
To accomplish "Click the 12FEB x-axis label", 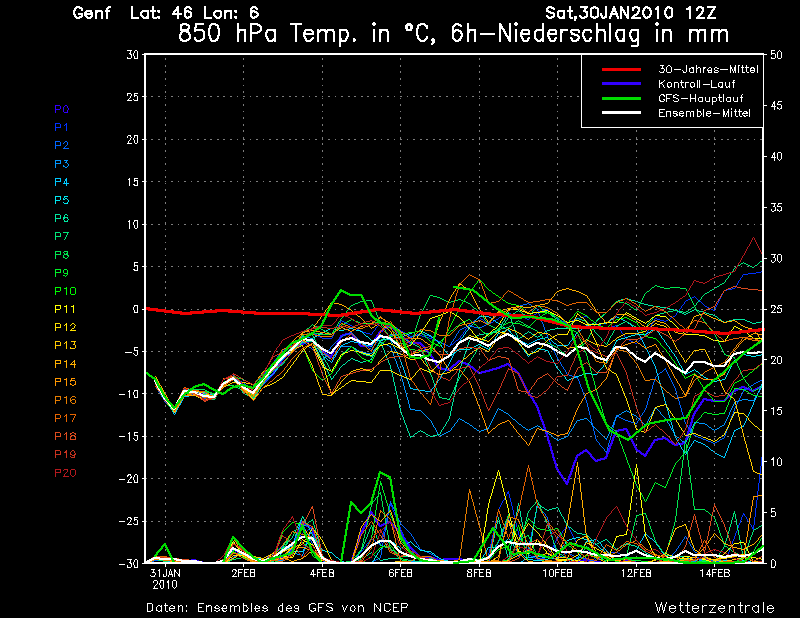I will tap(636, 573).
